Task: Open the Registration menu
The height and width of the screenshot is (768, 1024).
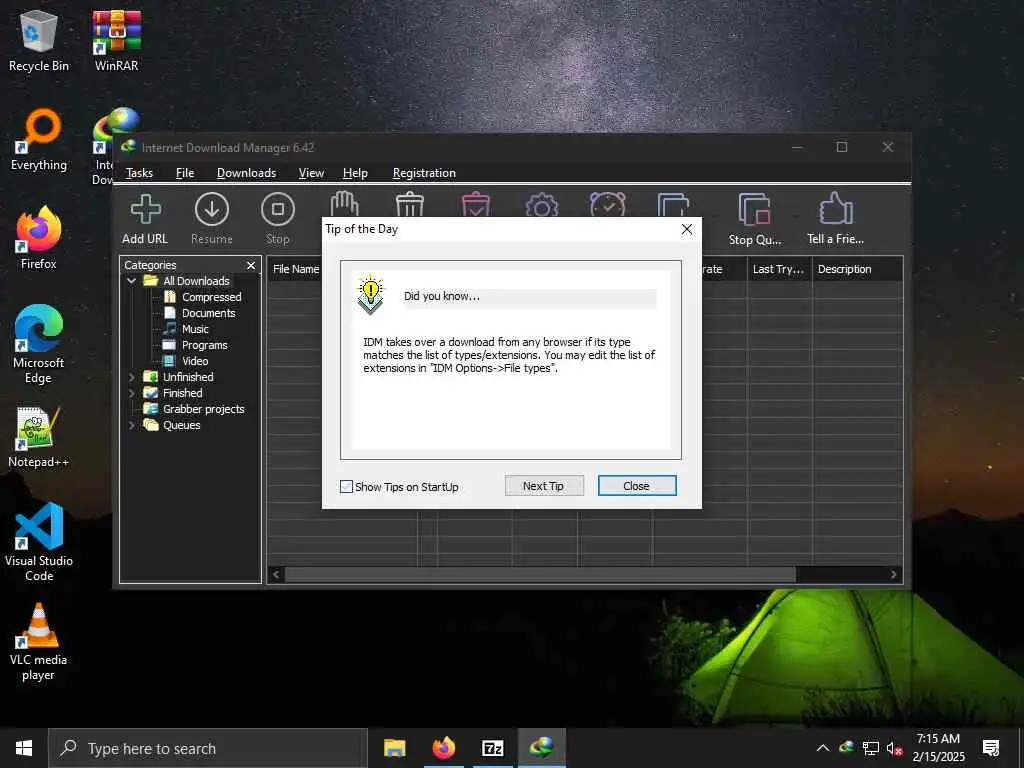Action: (x=424, y=173)
